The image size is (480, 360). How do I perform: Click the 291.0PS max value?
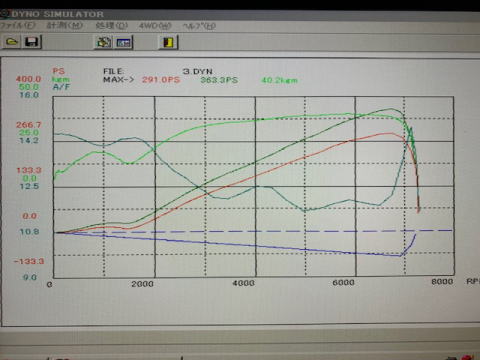(161, 80)
